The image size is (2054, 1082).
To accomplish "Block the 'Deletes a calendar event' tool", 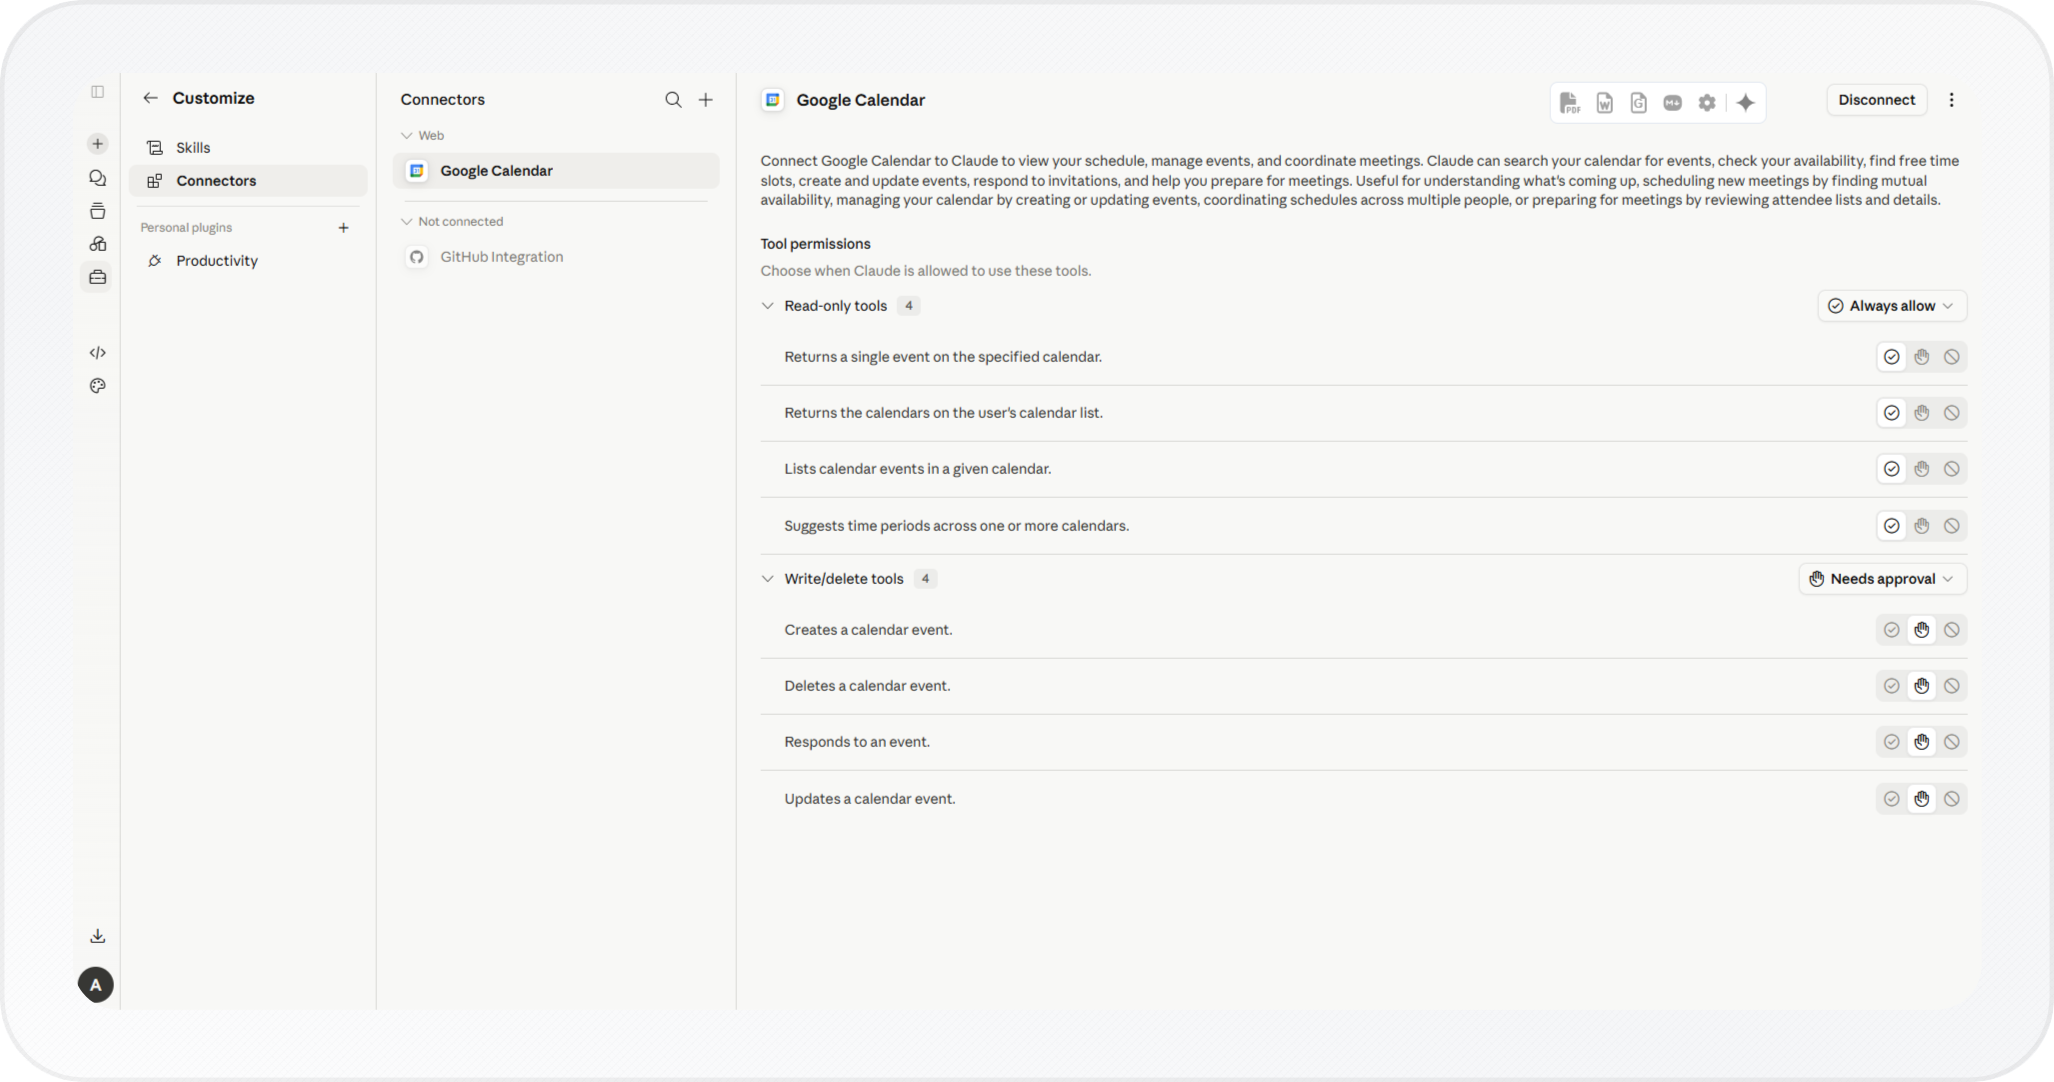I will tap(1951, 686).
